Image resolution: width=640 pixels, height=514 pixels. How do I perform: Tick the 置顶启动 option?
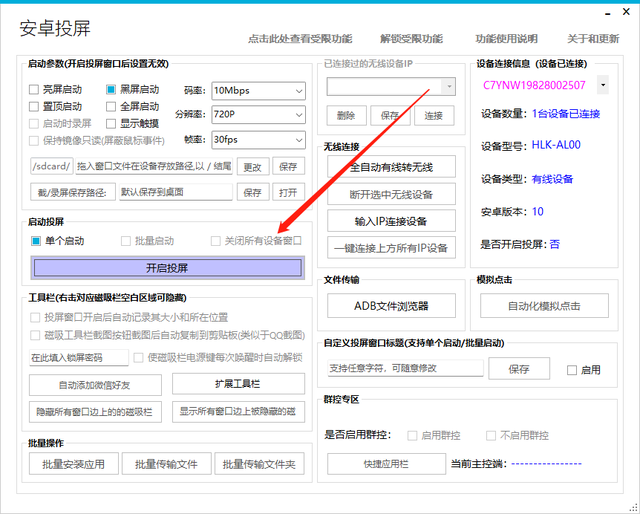point(34,107)
